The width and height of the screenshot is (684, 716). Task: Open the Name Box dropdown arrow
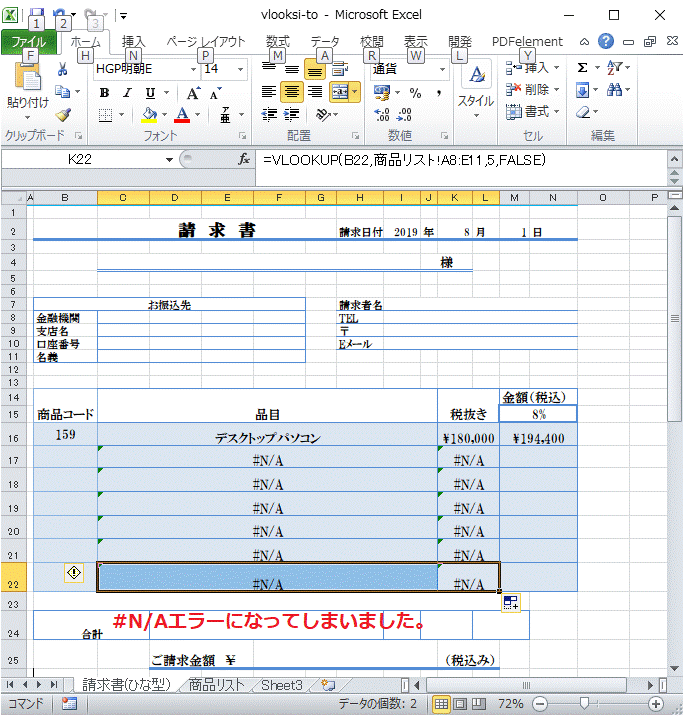169,160
